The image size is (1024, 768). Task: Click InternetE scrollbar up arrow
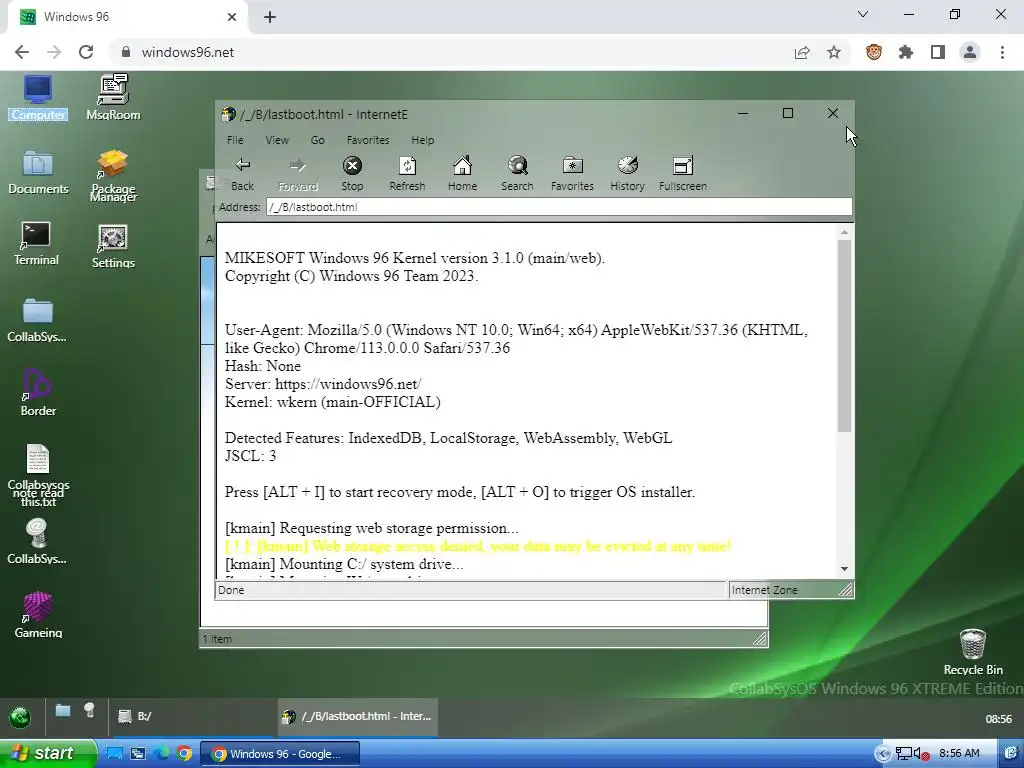click(x=844, y=232)
